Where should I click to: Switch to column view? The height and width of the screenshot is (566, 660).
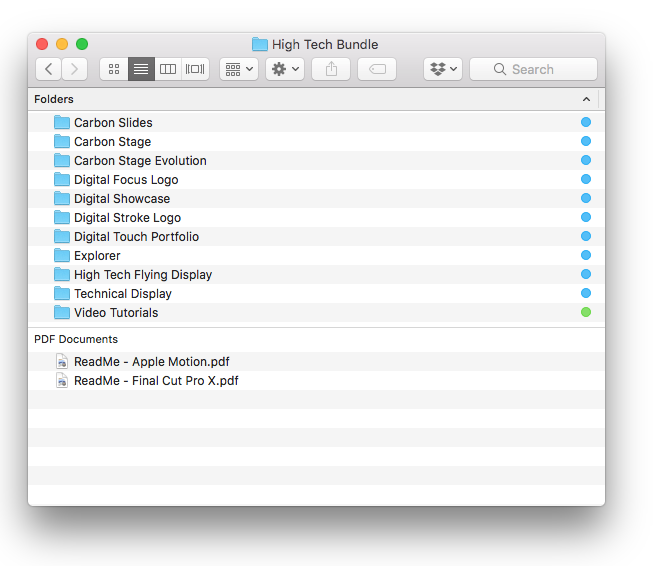pos(168,69)
